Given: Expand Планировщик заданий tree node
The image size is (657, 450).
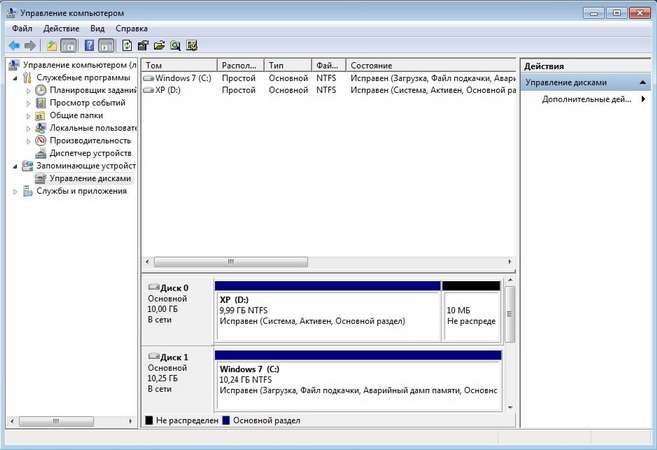Looking at the screenshot, I should [x=28, y=91].
